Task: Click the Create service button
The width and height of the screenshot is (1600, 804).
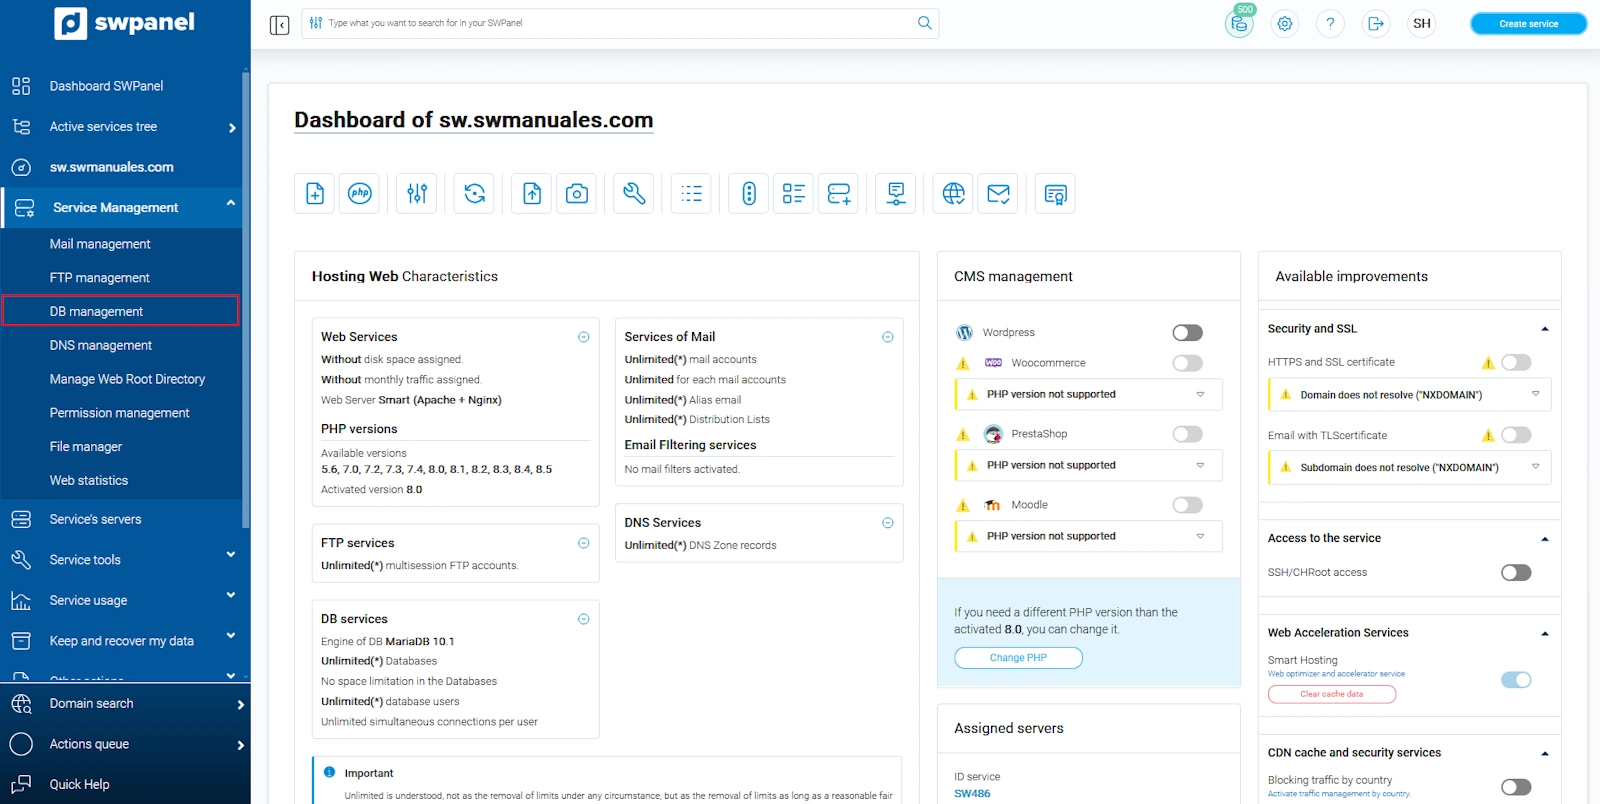Action: click(x=1528, y=24)
